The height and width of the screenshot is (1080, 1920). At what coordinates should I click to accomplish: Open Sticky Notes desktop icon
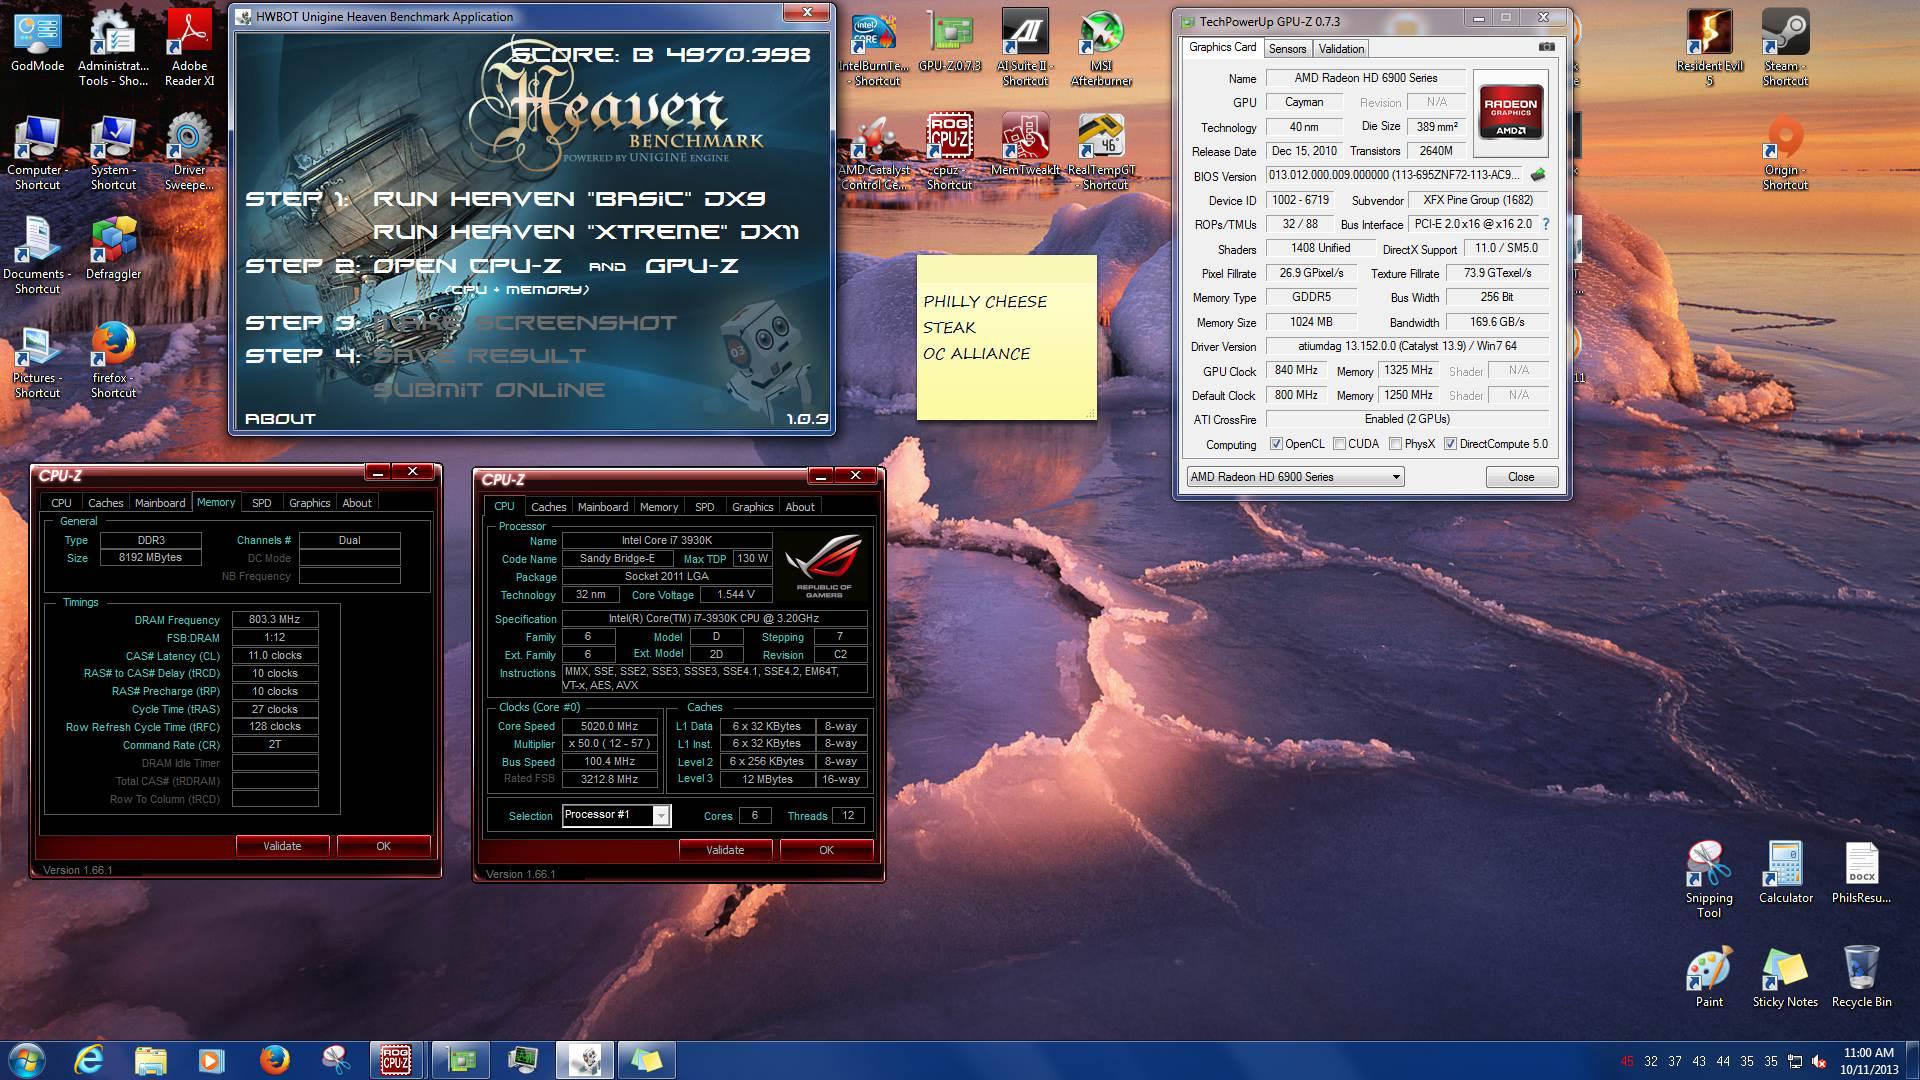coord(1785,976)
